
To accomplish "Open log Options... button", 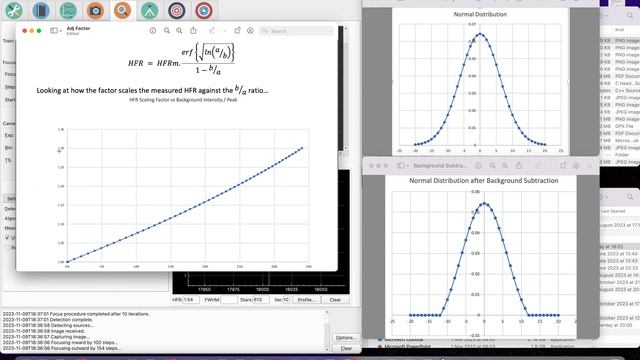I will [346, 338].
